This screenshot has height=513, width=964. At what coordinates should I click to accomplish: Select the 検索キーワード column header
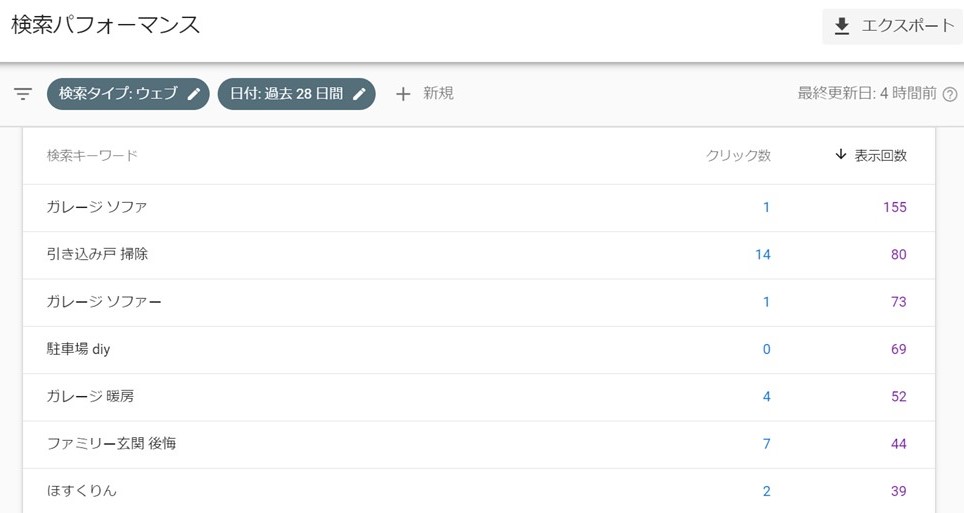click(x=92, y=156)
